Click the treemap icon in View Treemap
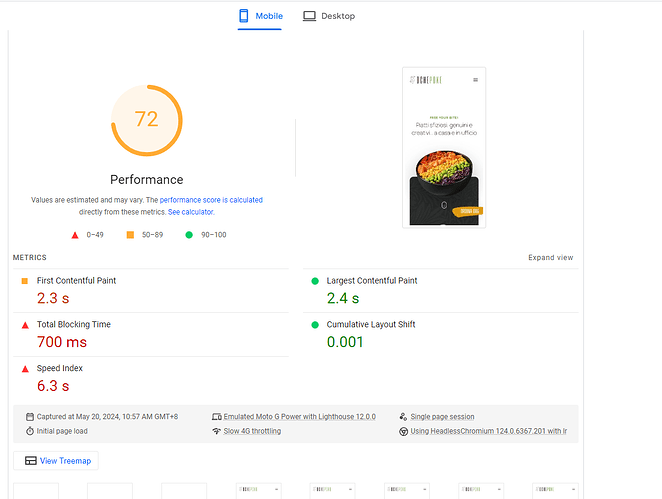 [x=30, y=461]
